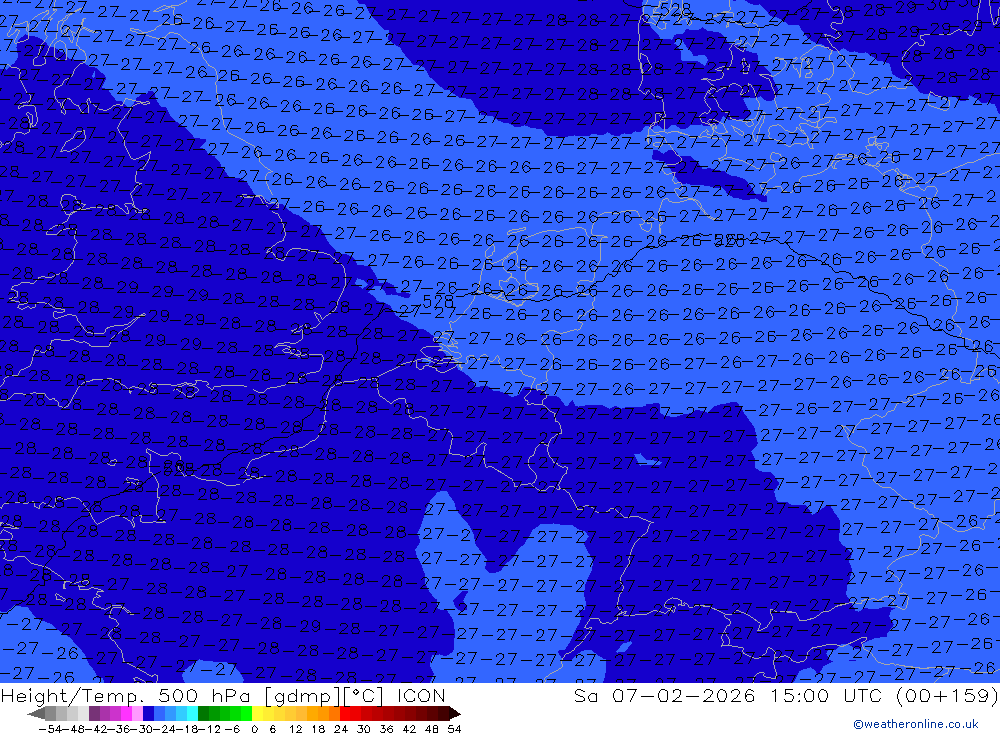The image size is (1000, 733).
Task: Click the '(00+159)' forecast hour text
Action: (x=947, y=695)
